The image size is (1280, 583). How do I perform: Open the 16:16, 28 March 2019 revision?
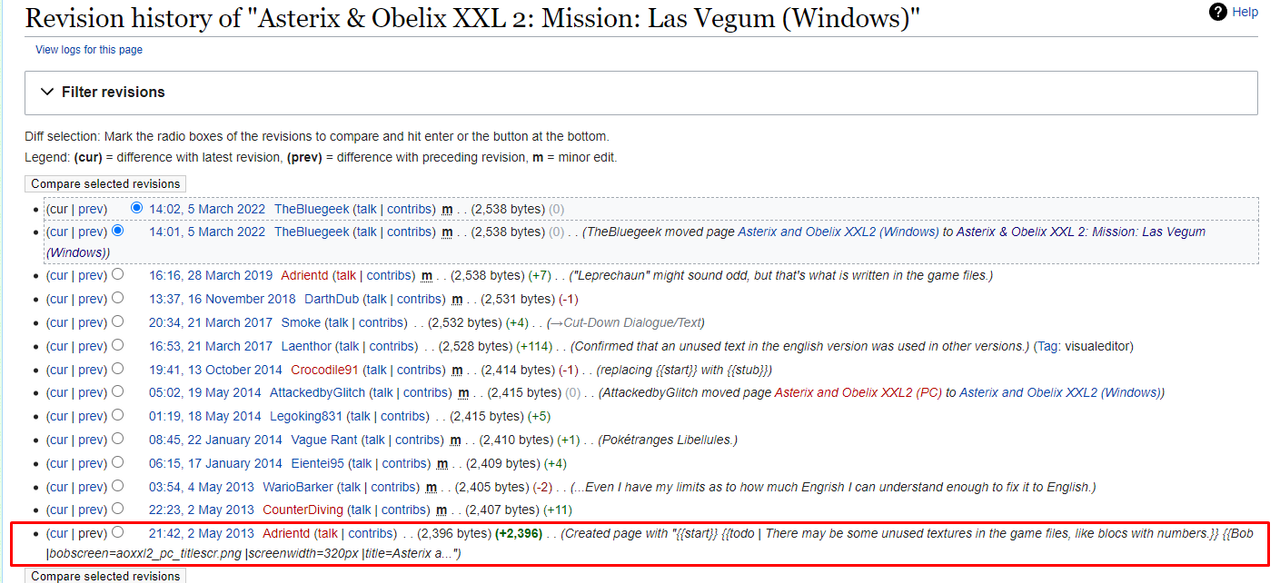[210, 276]
